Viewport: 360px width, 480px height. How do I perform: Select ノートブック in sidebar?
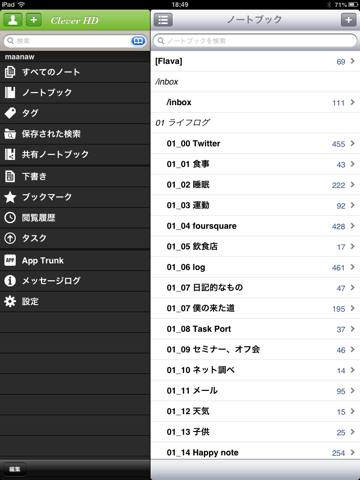75,93
